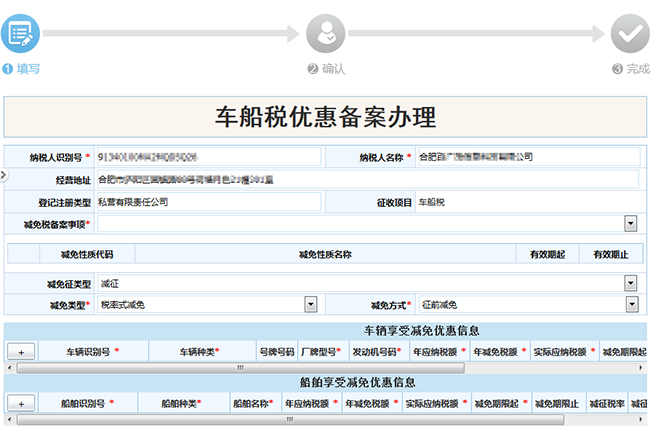The width and height of the screenshot is (650, 428).
Task: Focus the 纳税人识别号 input field
Action: pos(208,157)
